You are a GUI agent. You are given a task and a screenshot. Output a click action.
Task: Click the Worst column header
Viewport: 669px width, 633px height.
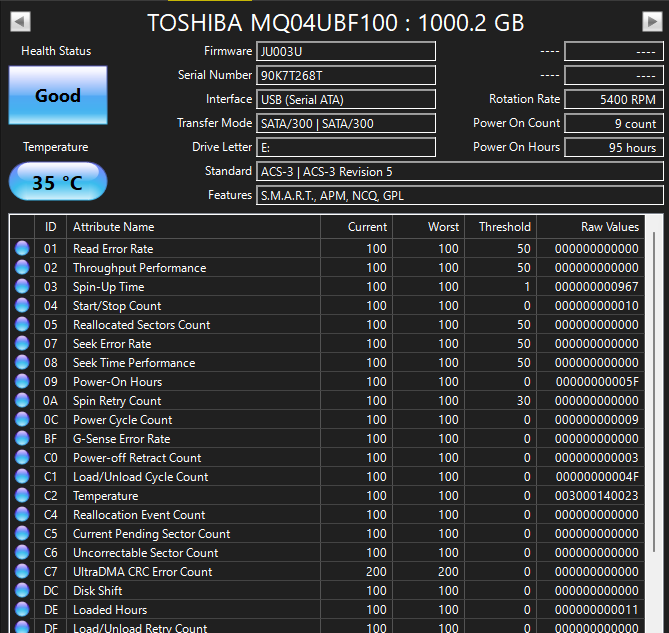tap(428, 226)
